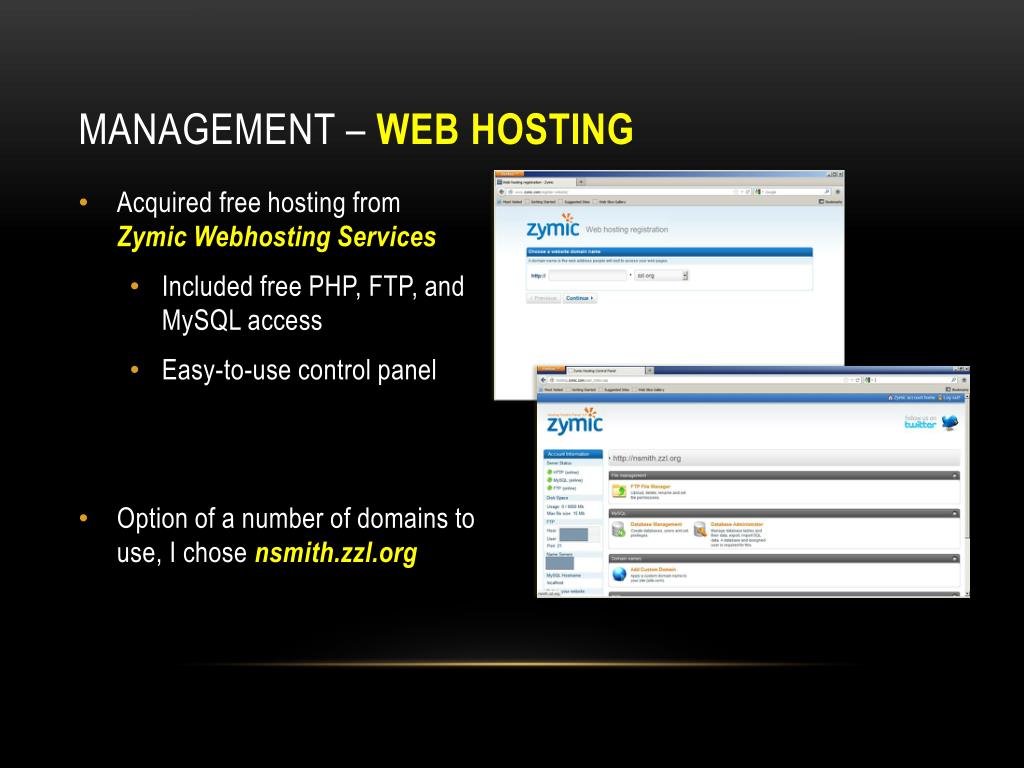Click the Zymic account home link
Image resolution: width=1024 pixels, height=768 pixels.
(x=912, y=397)
